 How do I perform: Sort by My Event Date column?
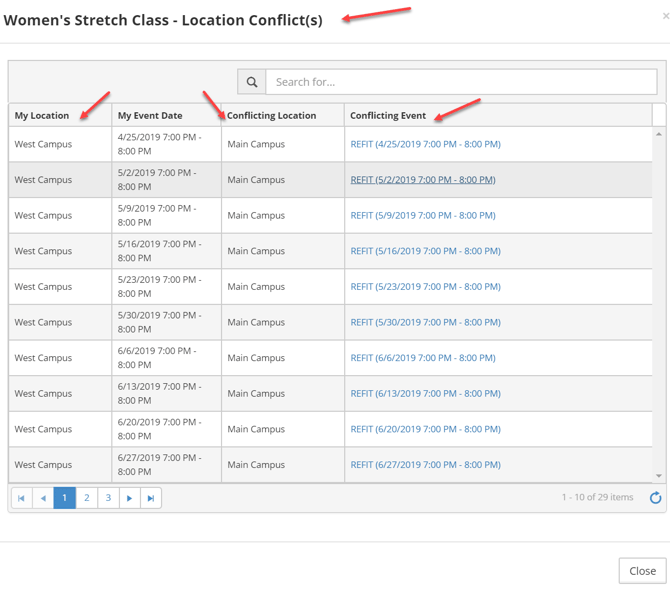[150, 116]
